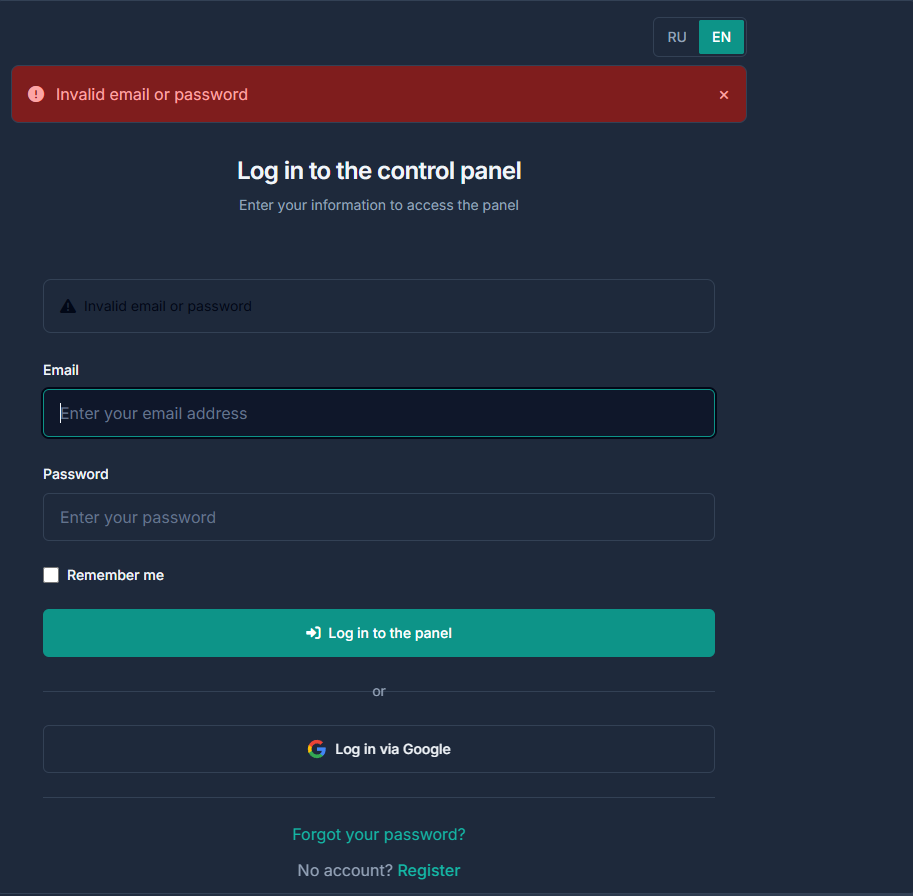The height and width of the screenshot is (896, 913).
Task: Choose Log in via Google
Action: click(379, 749)
